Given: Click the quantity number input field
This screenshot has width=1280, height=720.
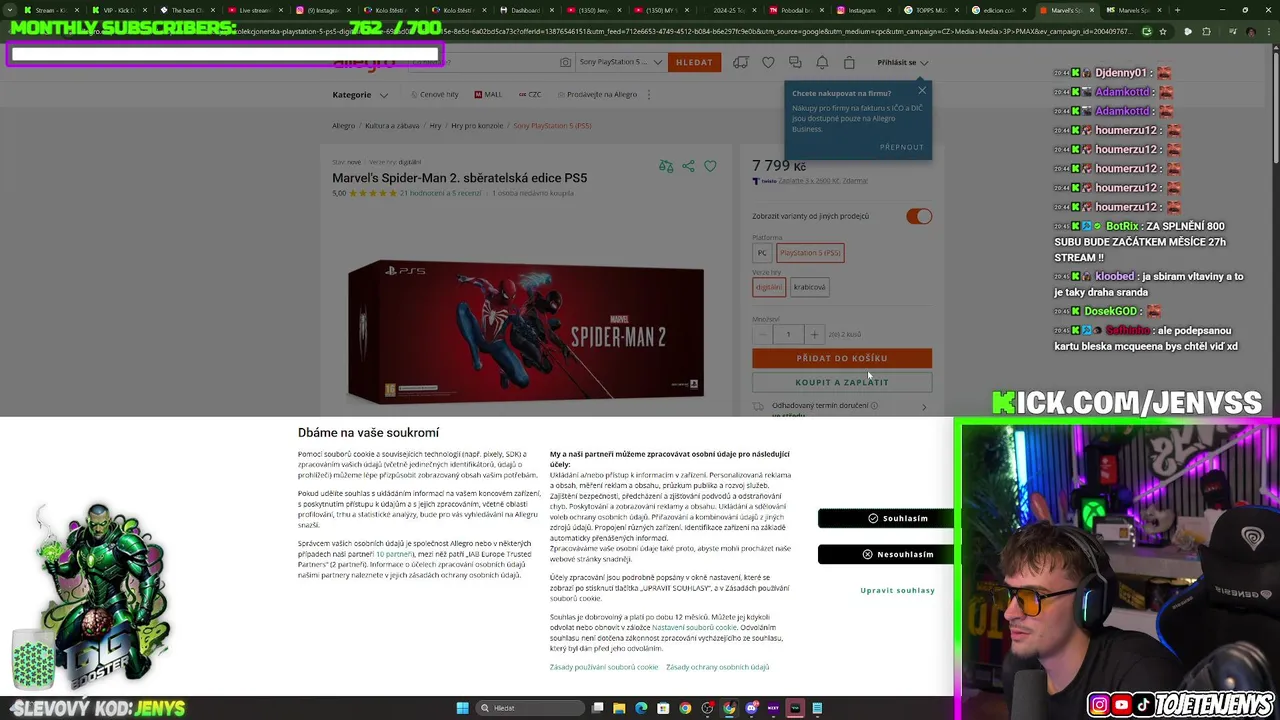Looking at the screenshot, I should (x=788, y=334).
